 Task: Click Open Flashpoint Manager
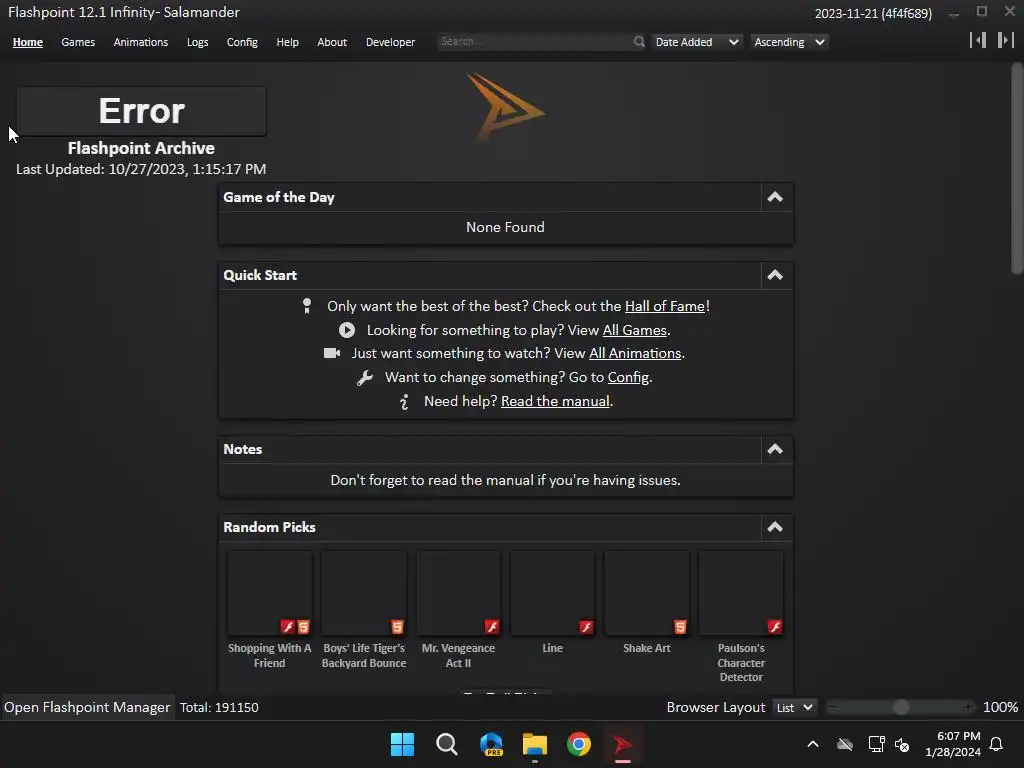point(87,707)
